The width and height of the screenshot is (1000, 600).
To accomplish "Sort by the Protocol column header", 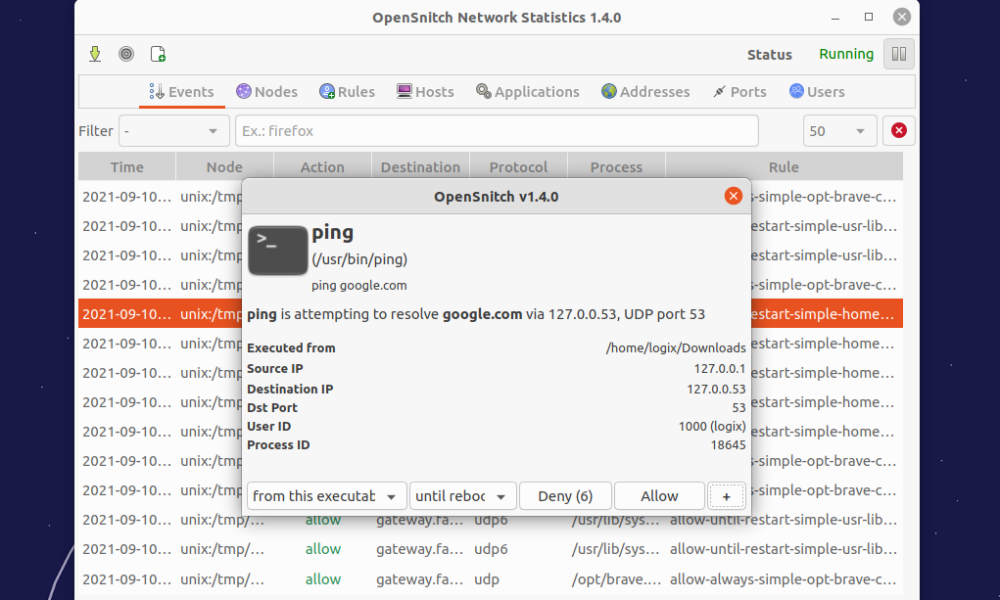I will pyautogui.click(x=518, y=167).
